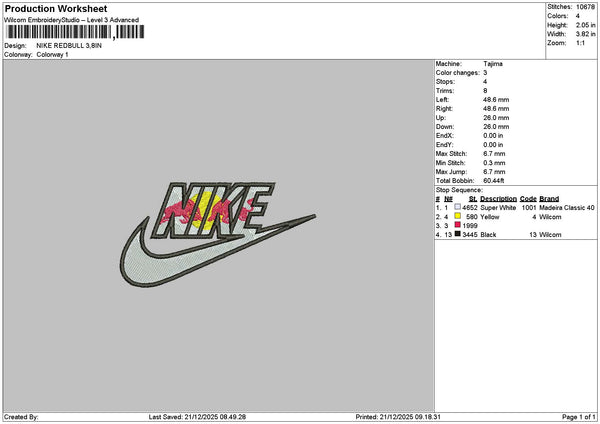Click the 'Left:' measurement value

(496, 100)
